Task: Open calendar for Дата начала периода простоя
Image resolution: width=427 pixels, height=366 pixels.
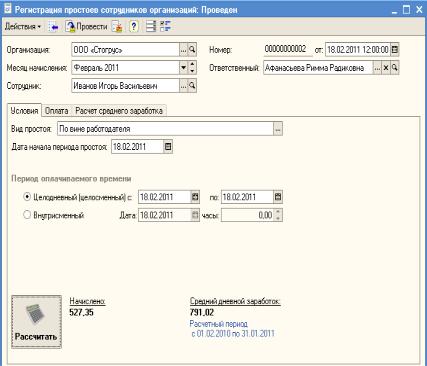Action: click(x=168, y=147)
